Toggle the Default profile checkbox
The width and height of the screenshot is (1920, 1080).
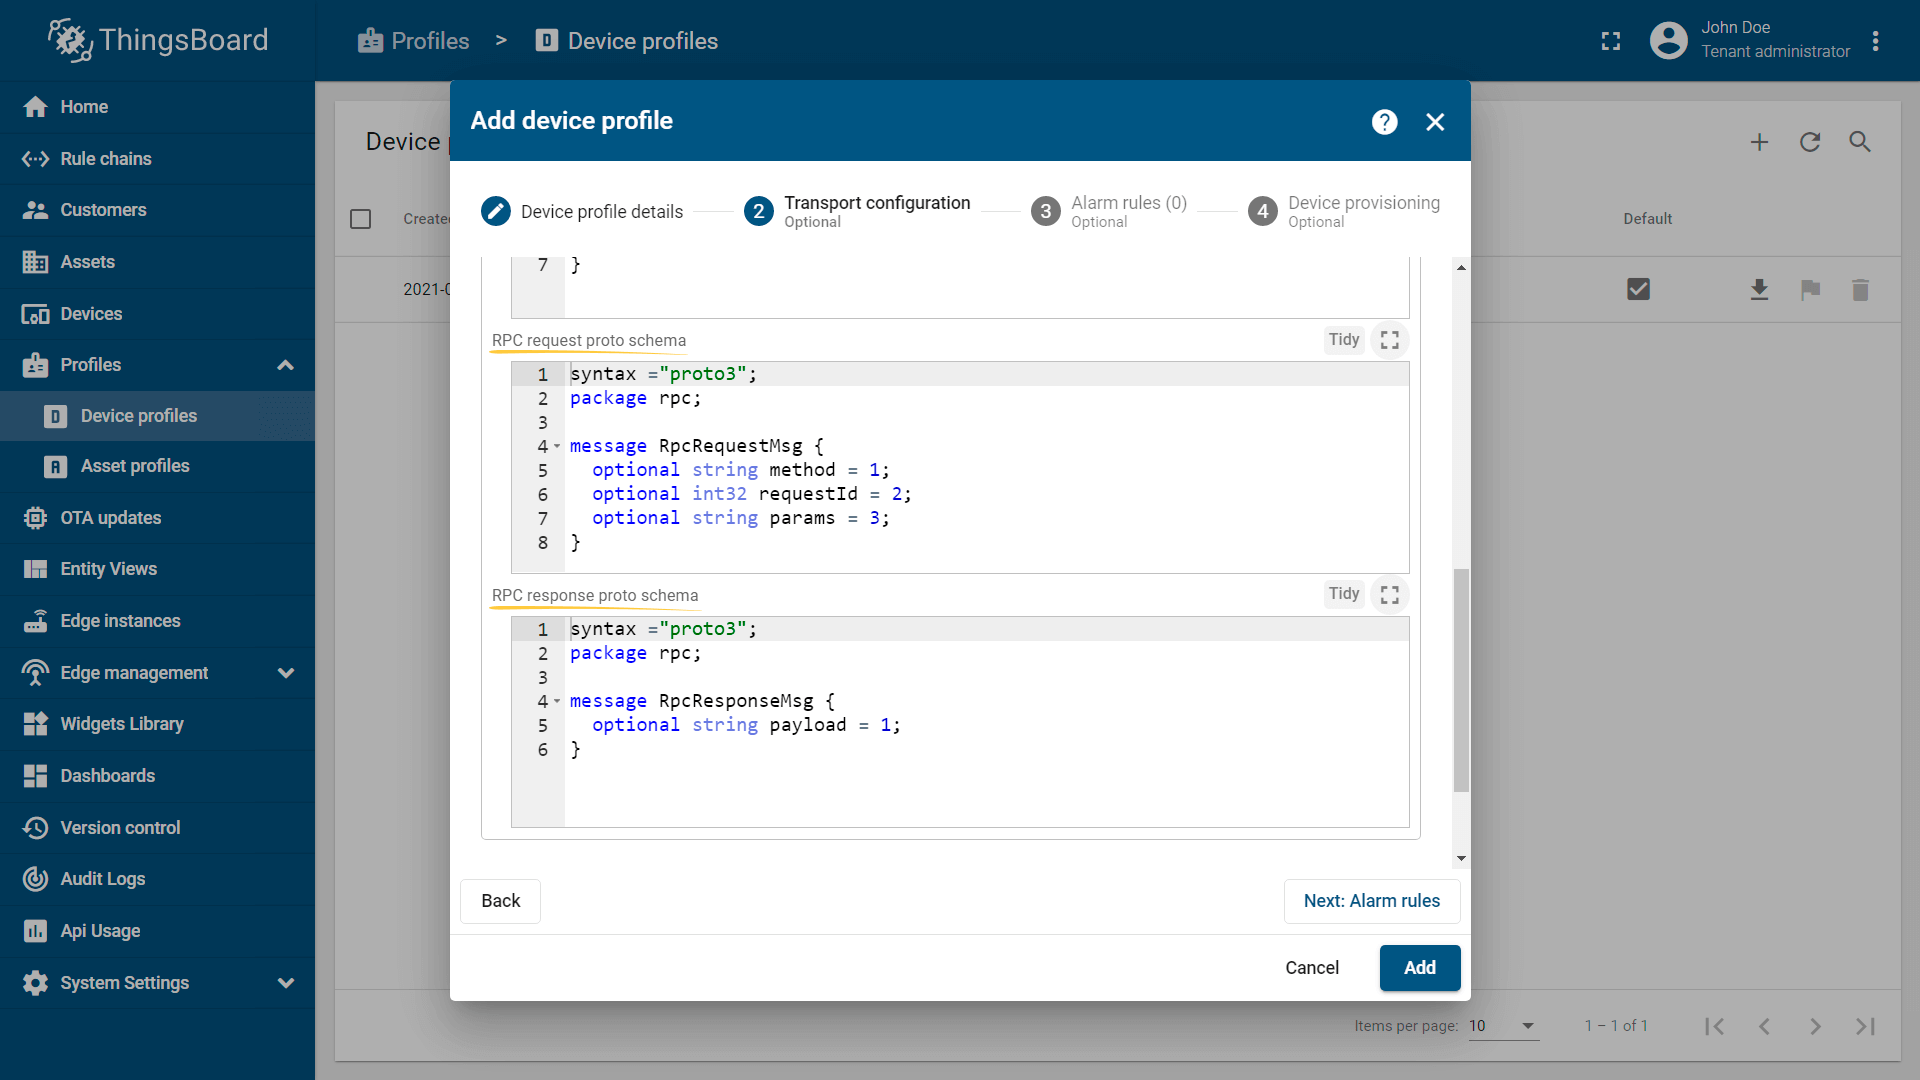coord(1638,289)
